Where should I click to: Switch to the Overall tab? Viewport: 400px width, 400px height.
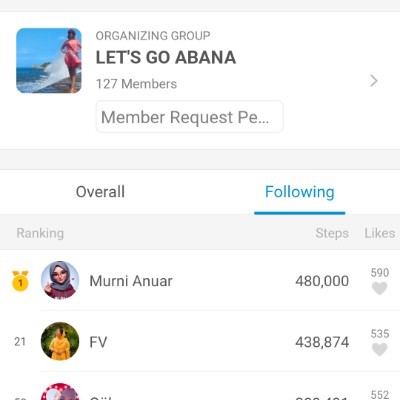pos(100,192)
